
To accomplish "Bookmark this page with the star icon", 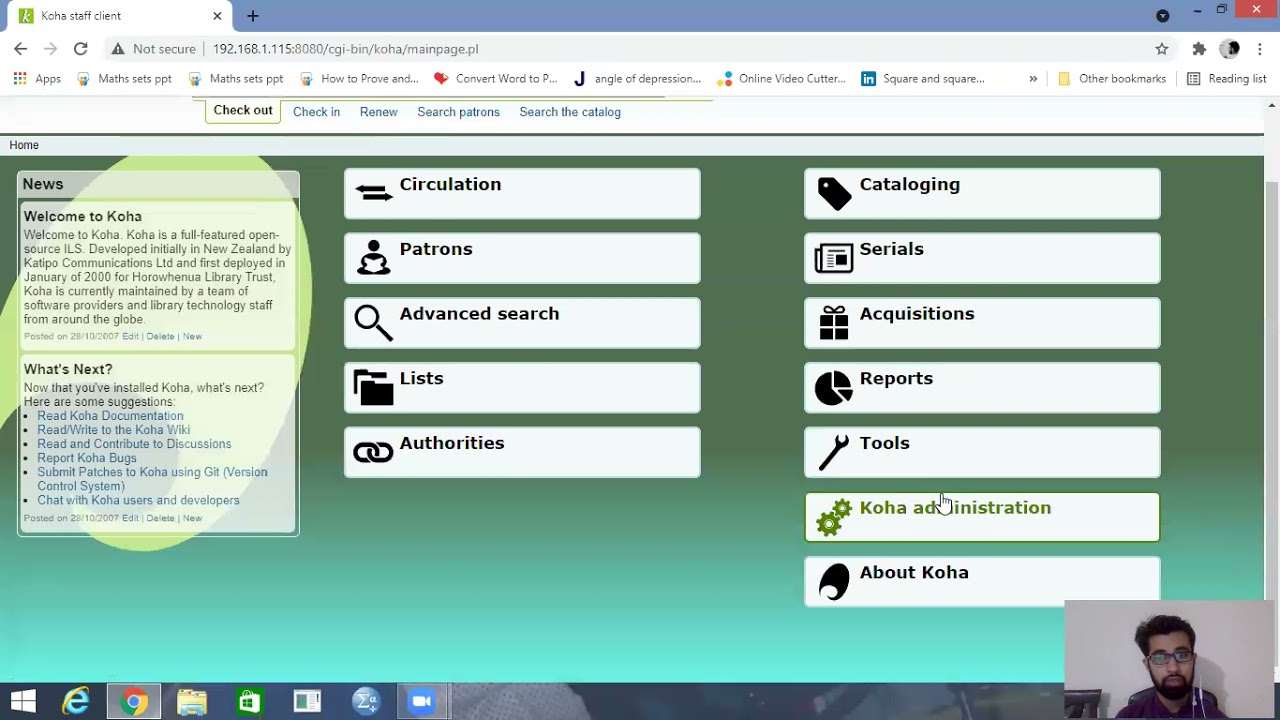I will click(1162, 48).
